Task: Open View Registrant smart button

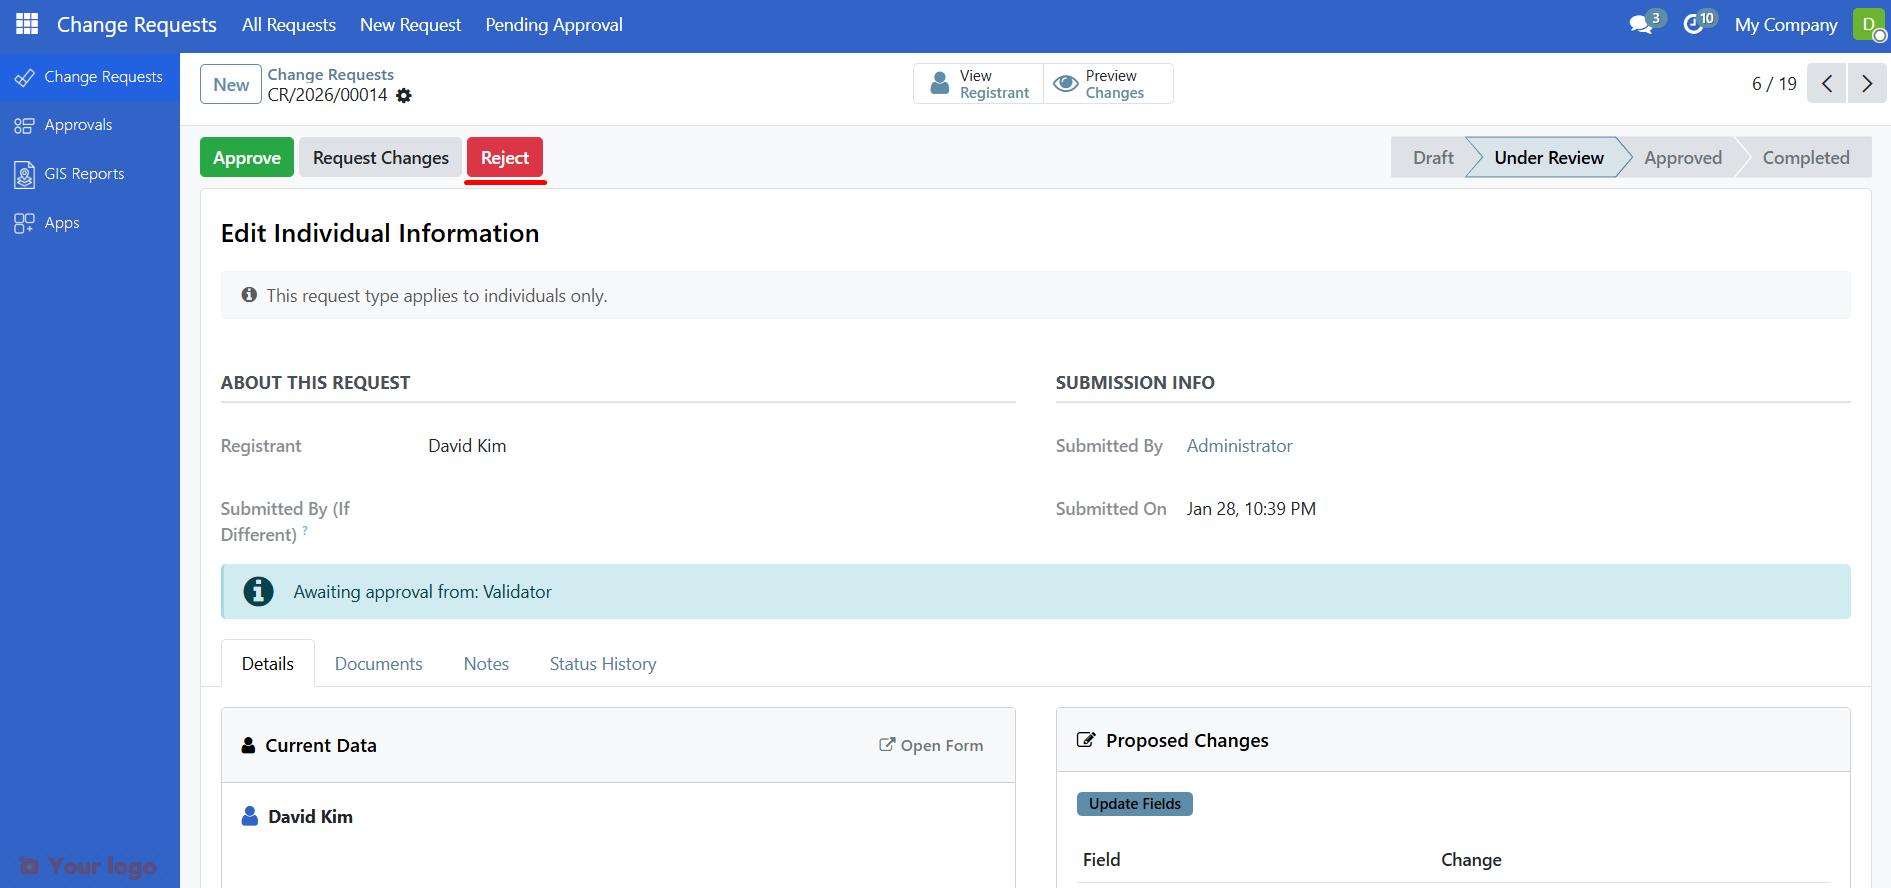Action: (x=978, y=84)
